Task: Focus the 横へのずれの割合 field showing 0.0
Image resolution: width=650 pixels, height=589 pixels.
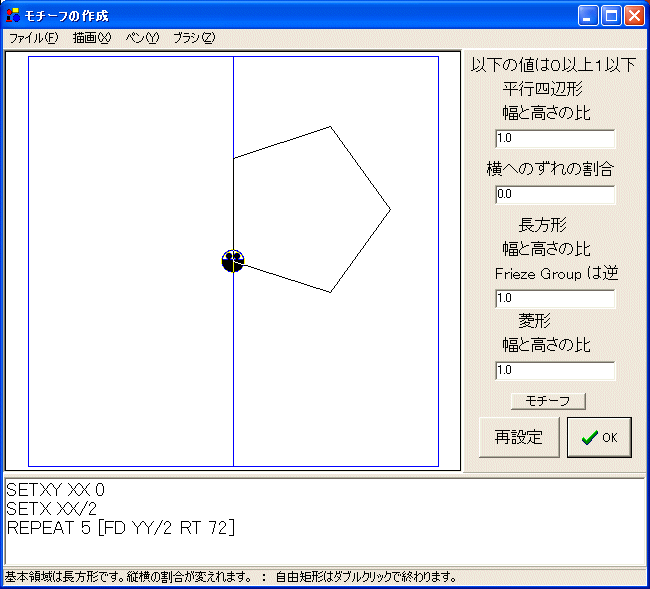Action: pos(555,194)
